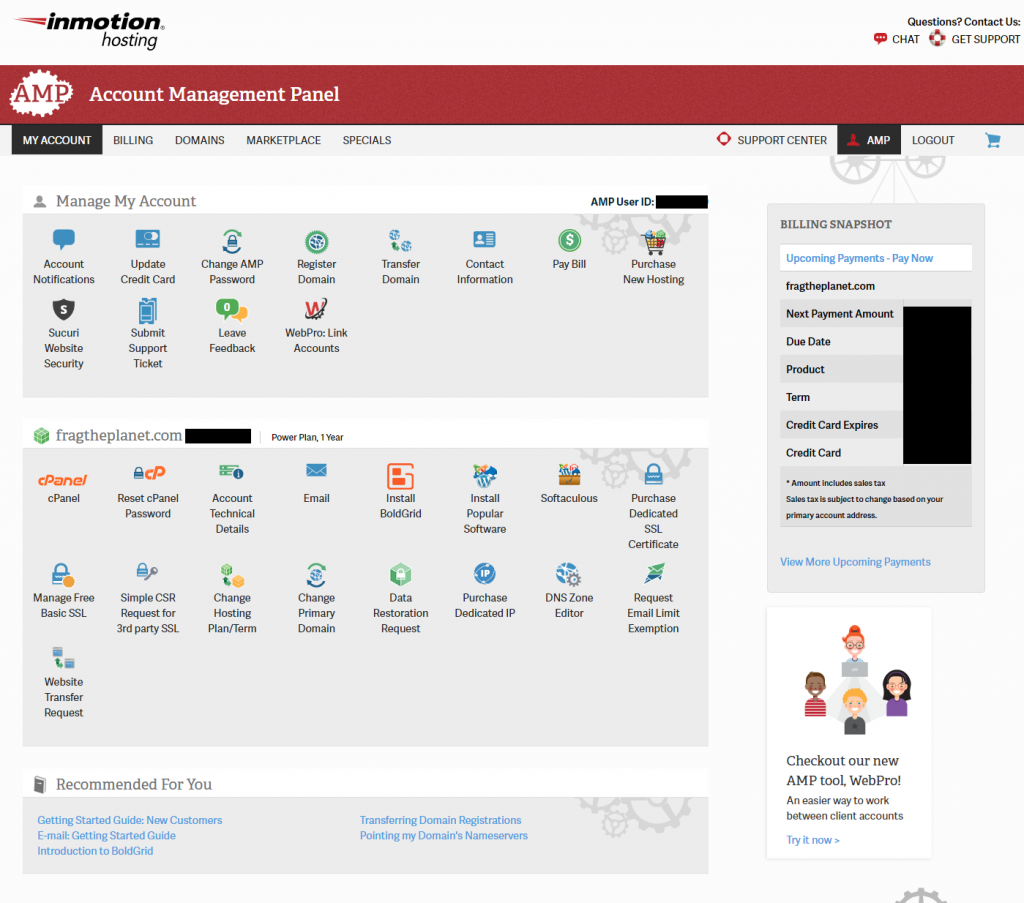Click the fragtheplanet.com section heading
Viewport: 1024px width, 903px height.
click(119, 436)
